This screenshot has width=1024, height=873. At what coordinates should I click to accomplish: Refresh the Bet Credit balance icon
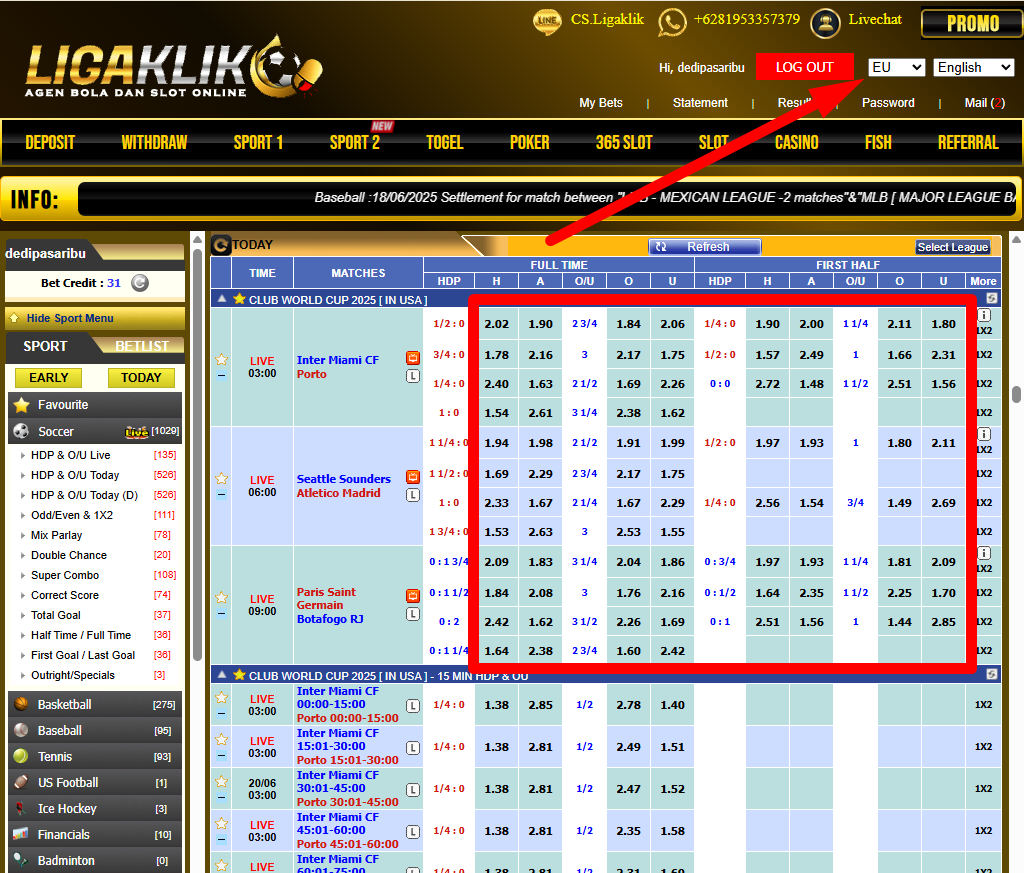pos(140,283)
